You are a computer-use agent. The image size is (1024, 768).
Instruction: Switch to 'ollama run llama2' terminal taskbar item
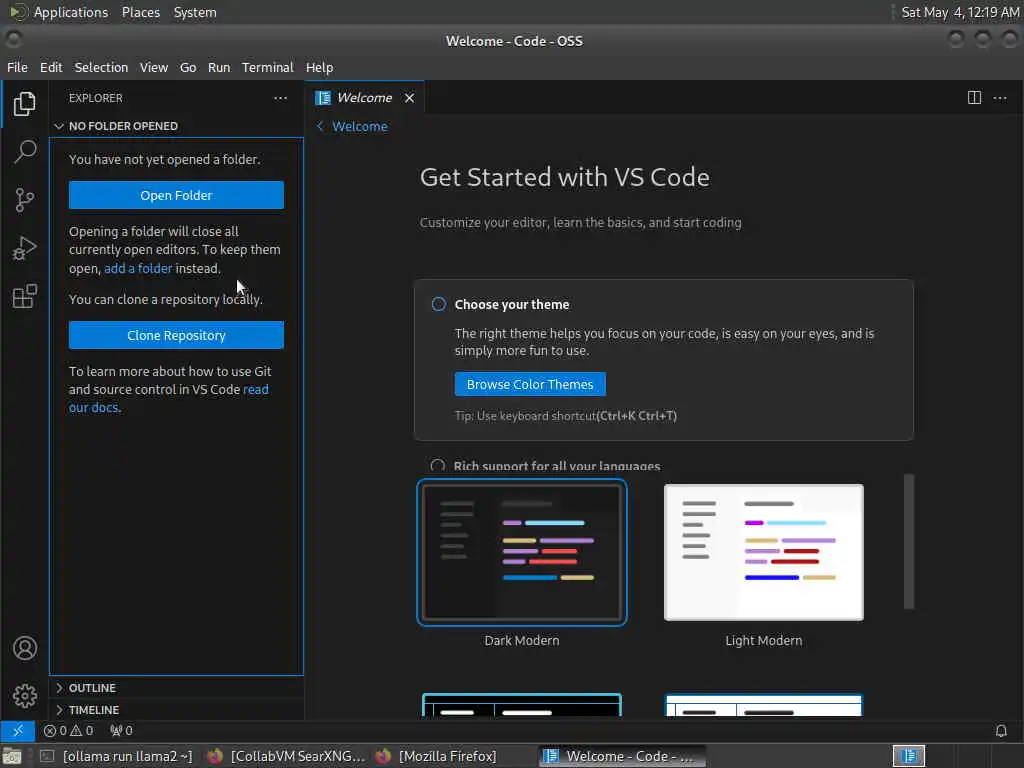point(118,756)
